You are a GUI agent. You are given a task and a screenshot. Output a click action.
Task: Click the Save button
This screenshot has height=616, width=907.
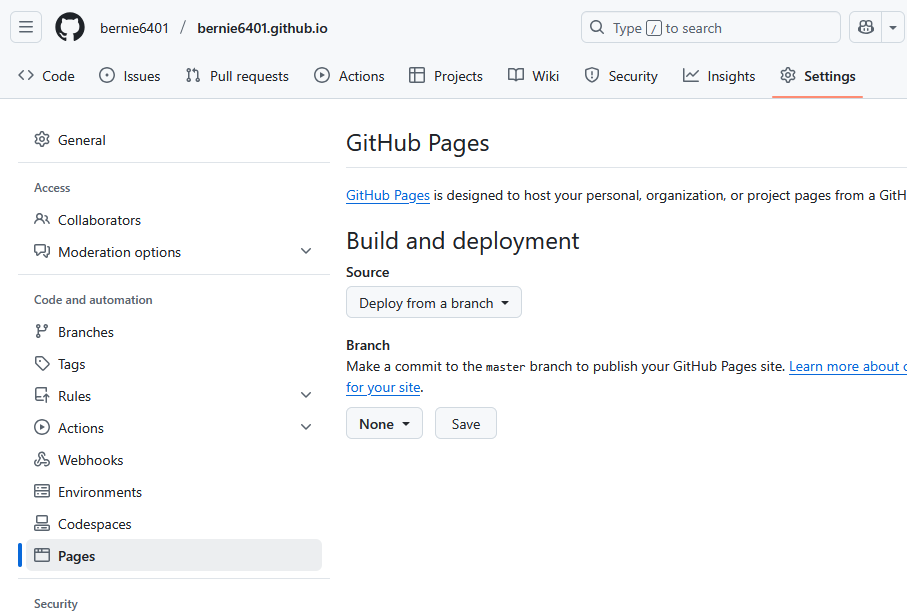pyautogui.click(x=466, y=423)
